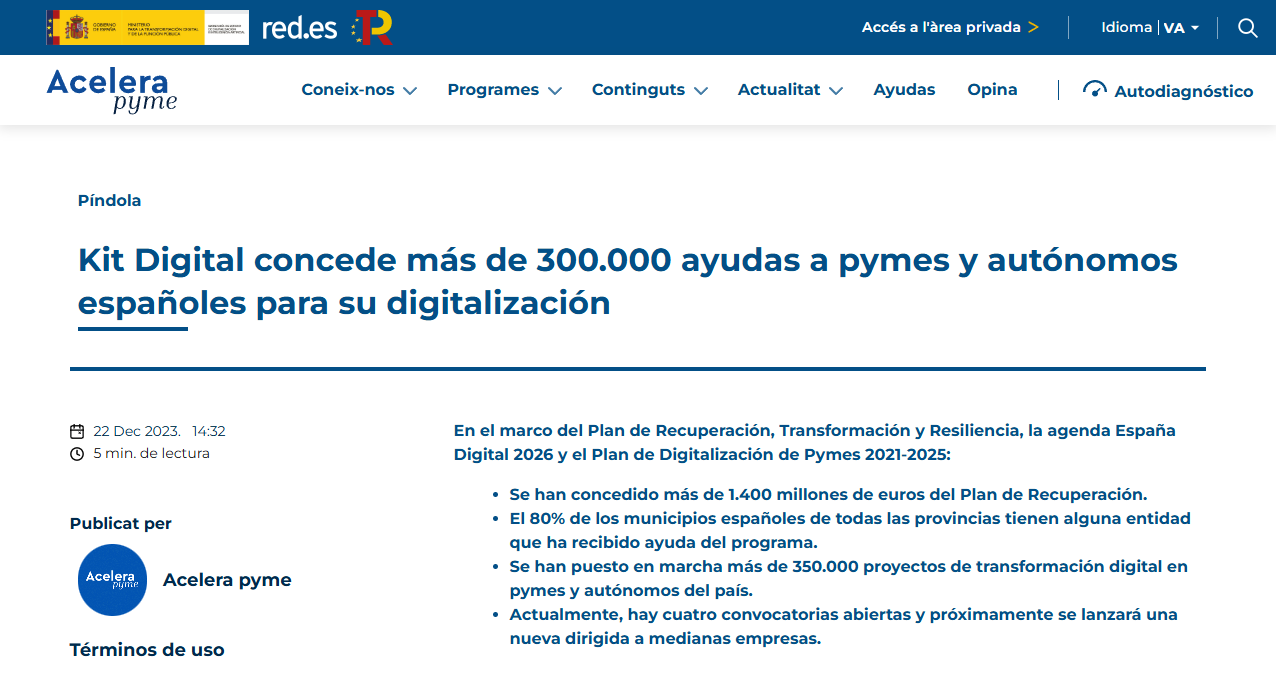The width and height of the screenshot is (1276, 675).
Task: Open the Ayudas menu item
Action: pyautogui.click(x=904, y=90)
